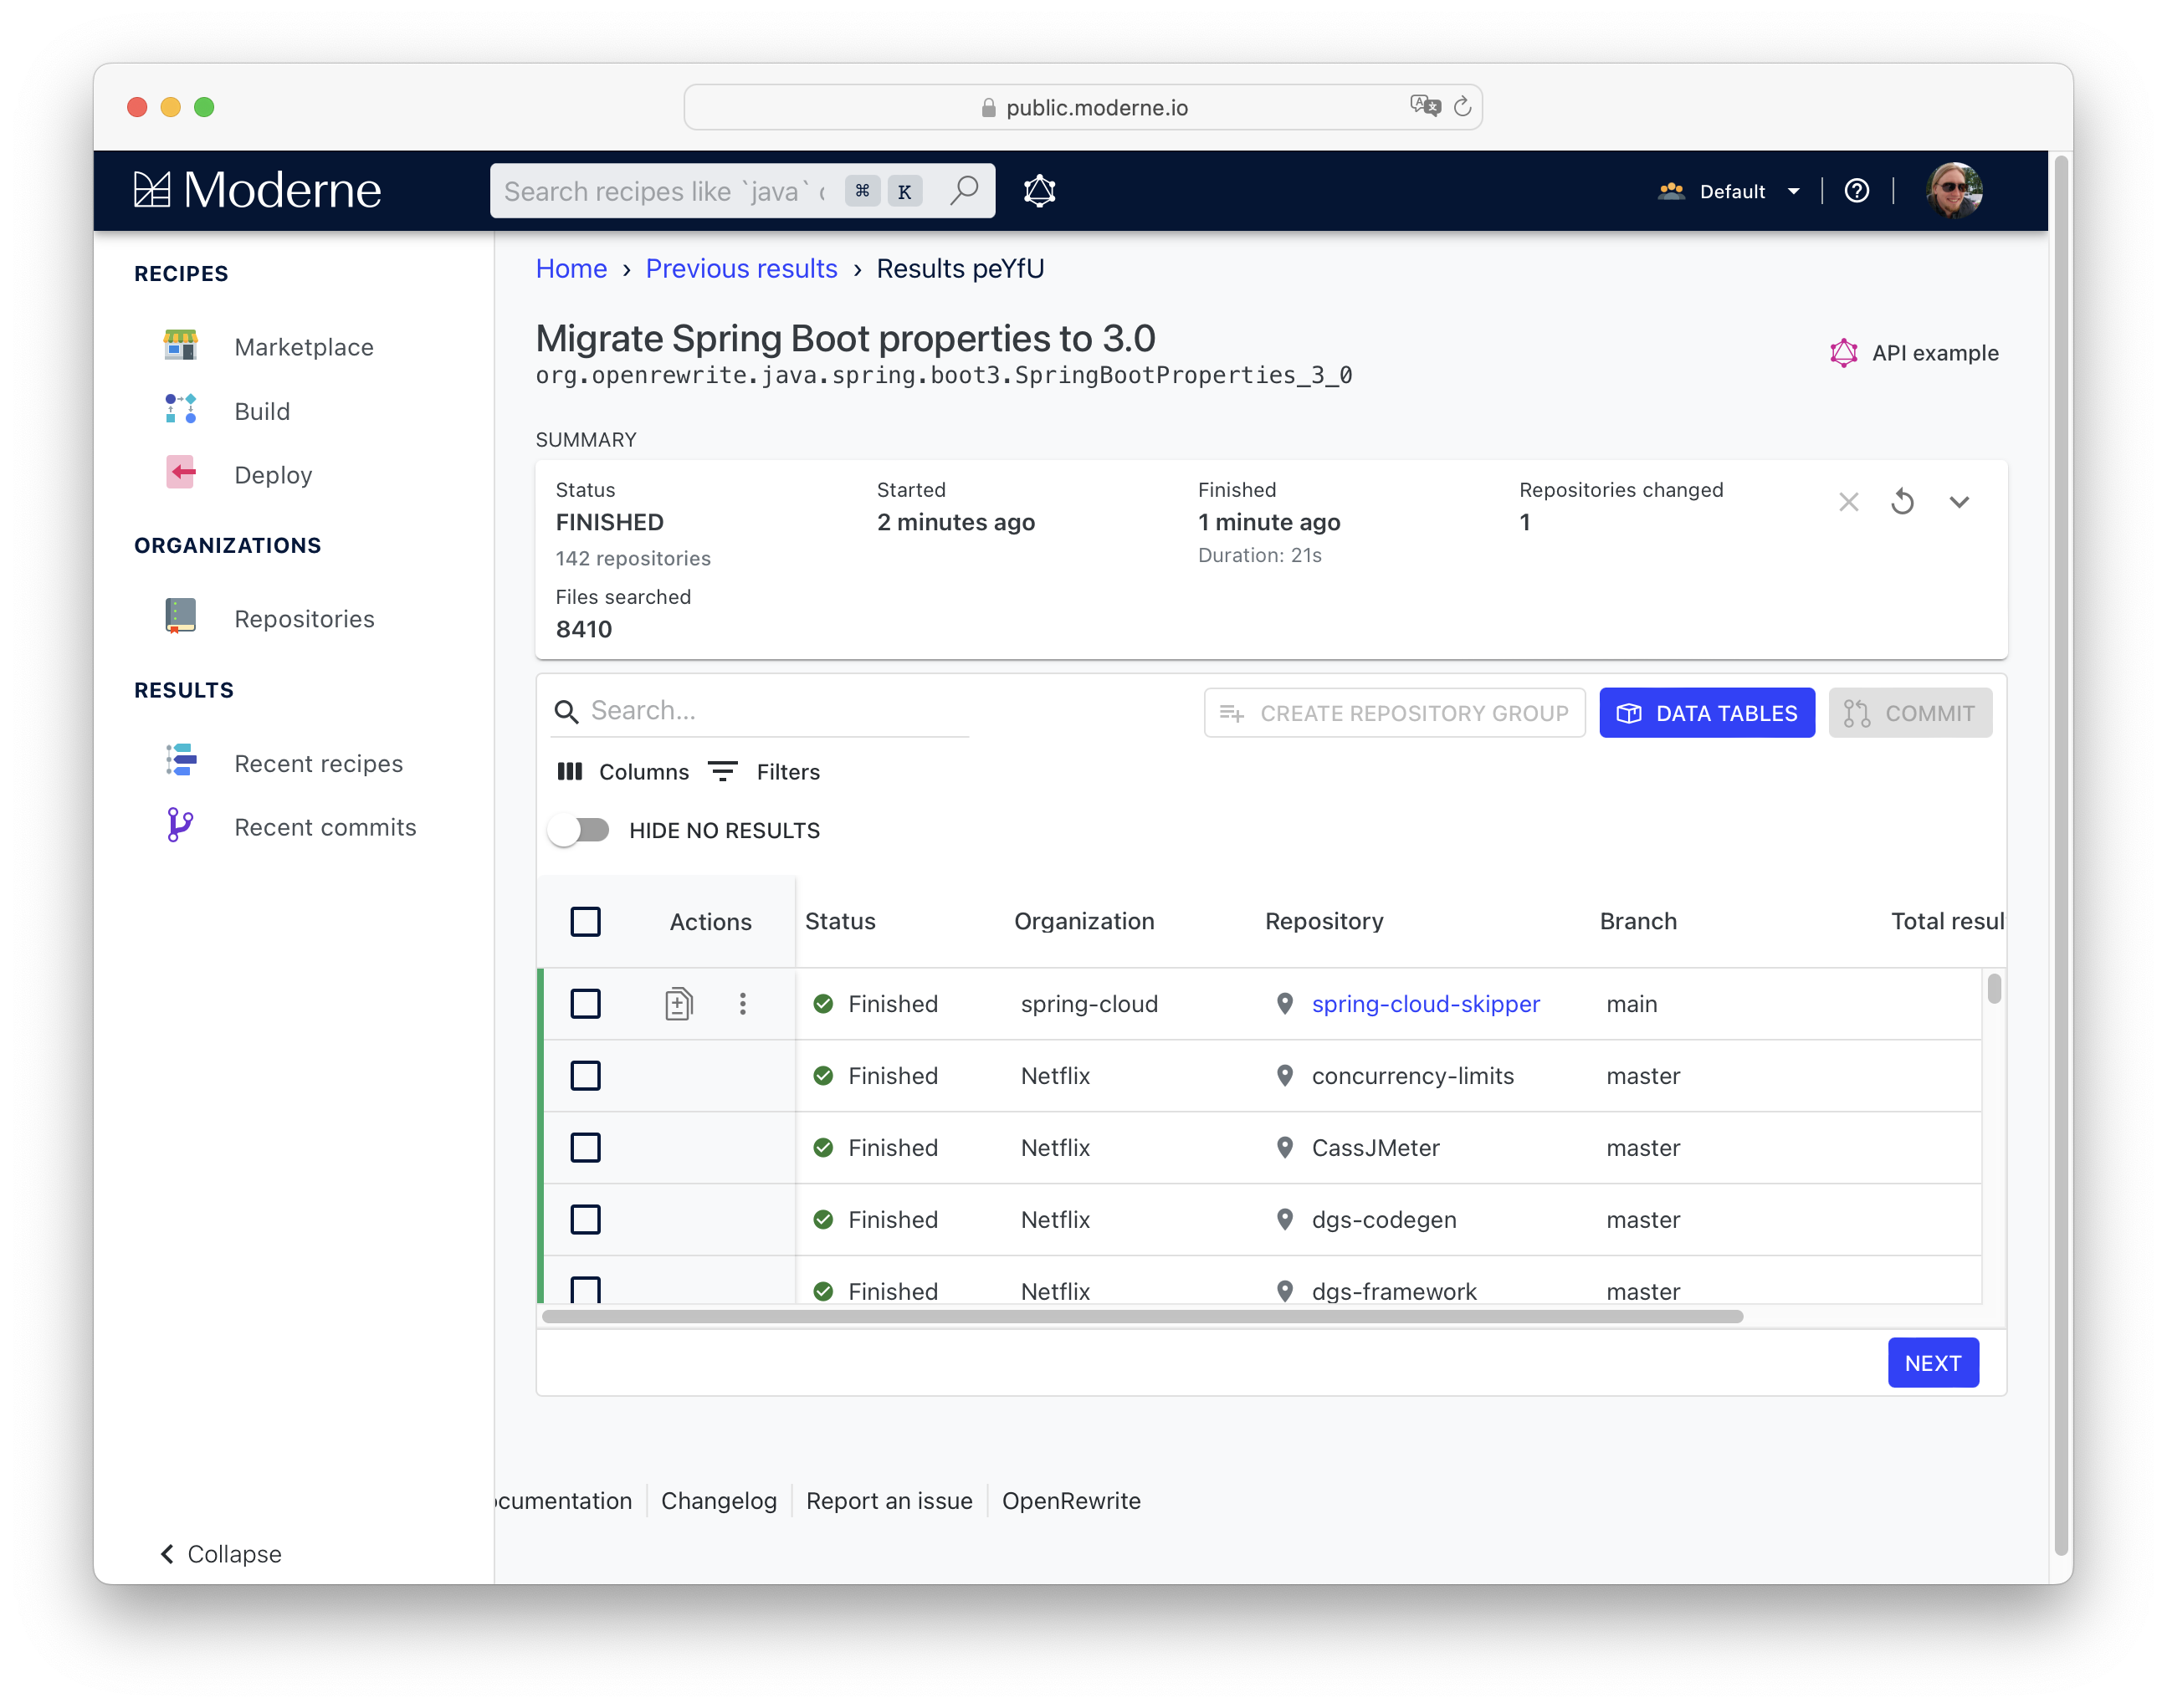Click the Recent recipes list icon
Viewport: 2167px width, 1708px height.
(x=180, y=760)
